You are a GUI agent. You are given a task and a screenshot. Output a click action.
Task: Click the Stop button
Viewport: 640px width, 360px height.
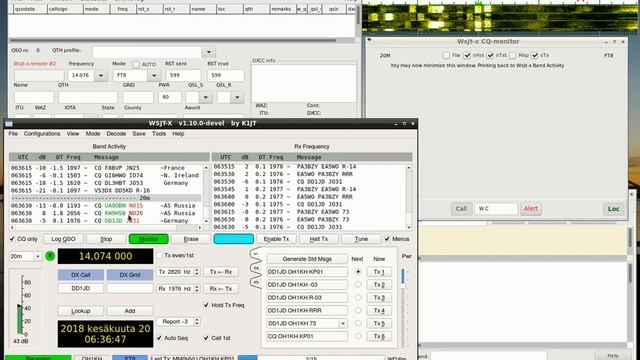(x=106, y=239)
